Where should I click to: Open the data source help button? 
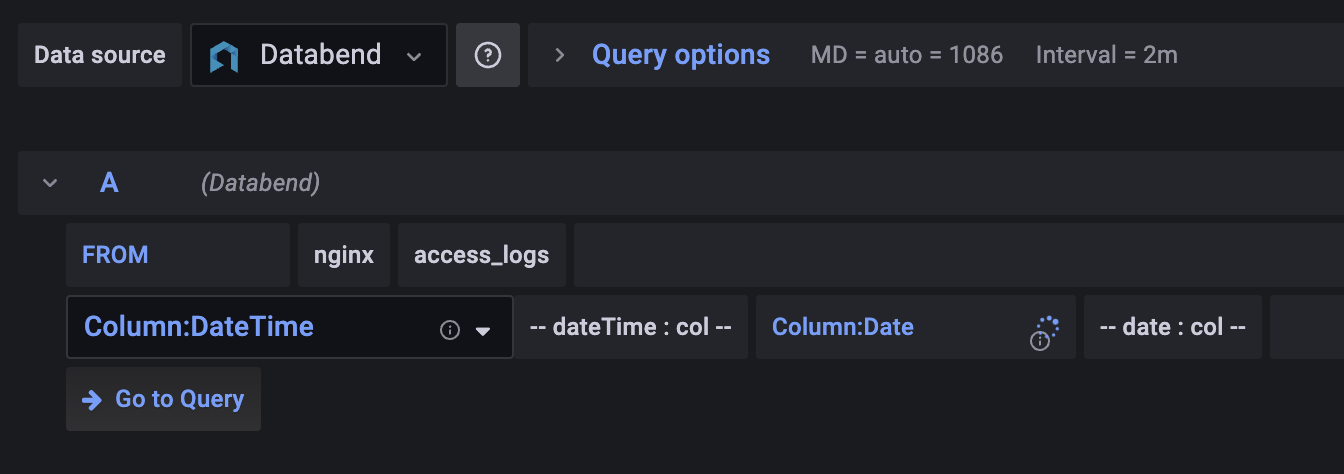[487, 56]
